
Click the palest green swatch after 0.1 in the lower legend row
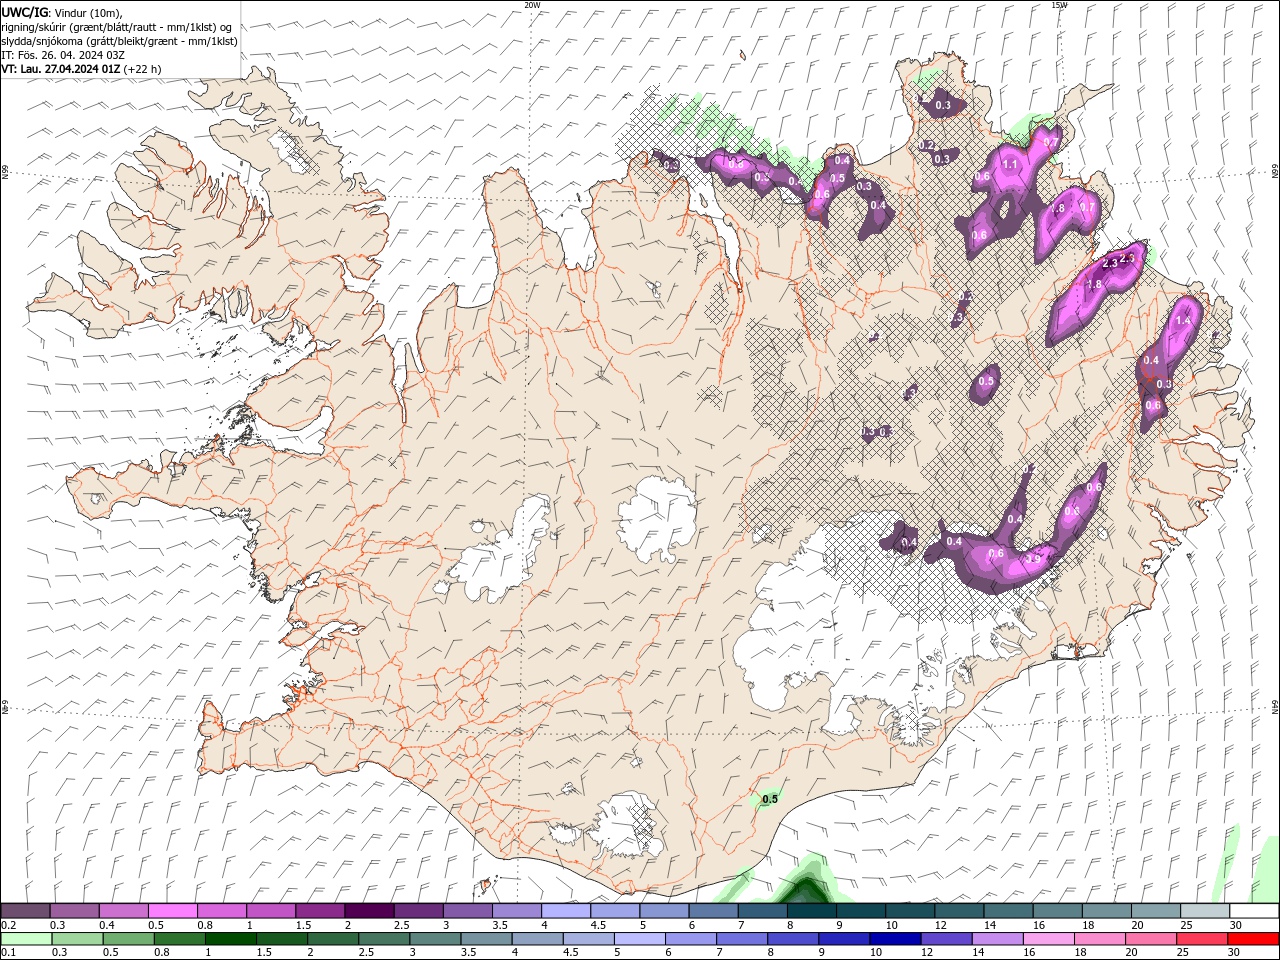(27, 939)
